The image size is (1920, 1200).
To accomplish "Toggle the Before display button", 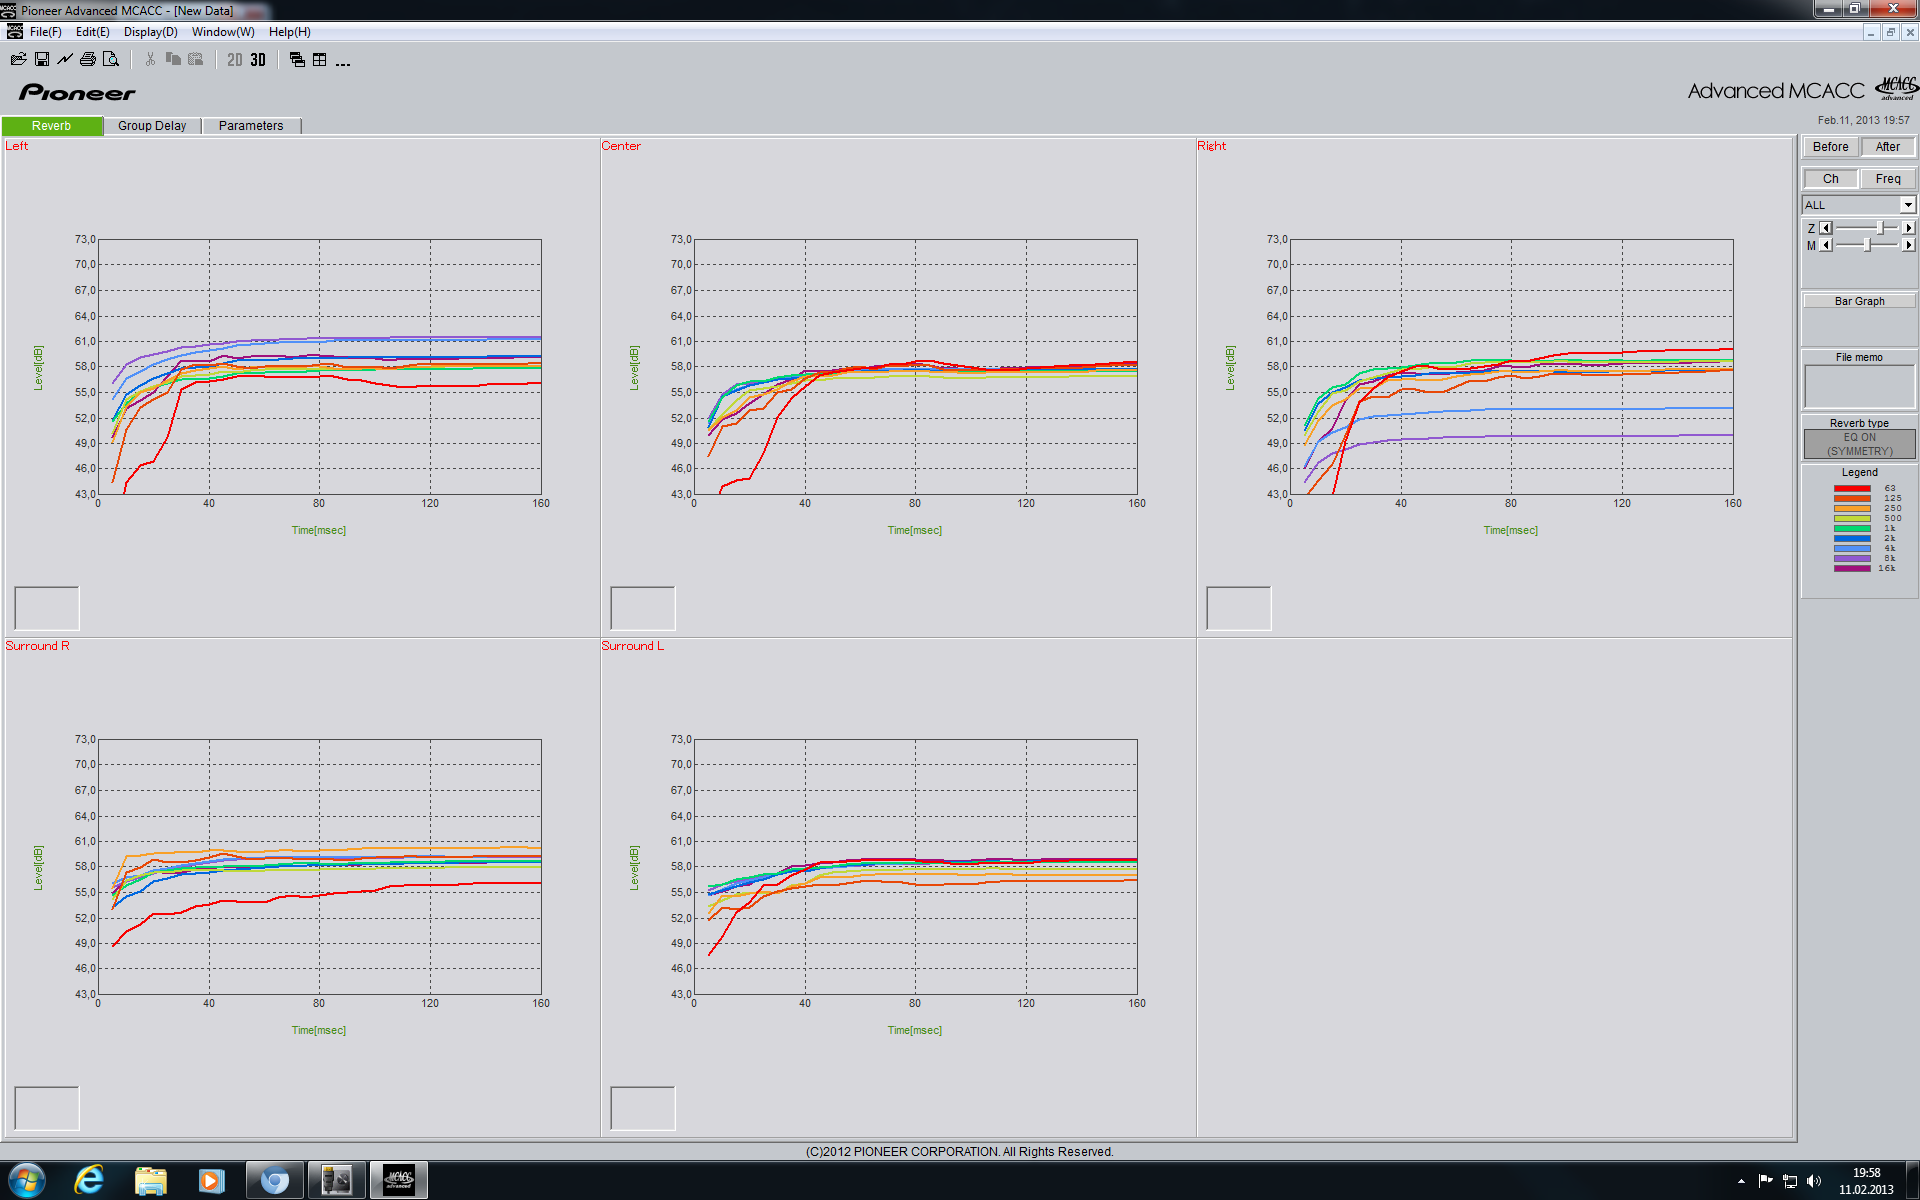I will pyautogui.click(x=1830, y=147).
